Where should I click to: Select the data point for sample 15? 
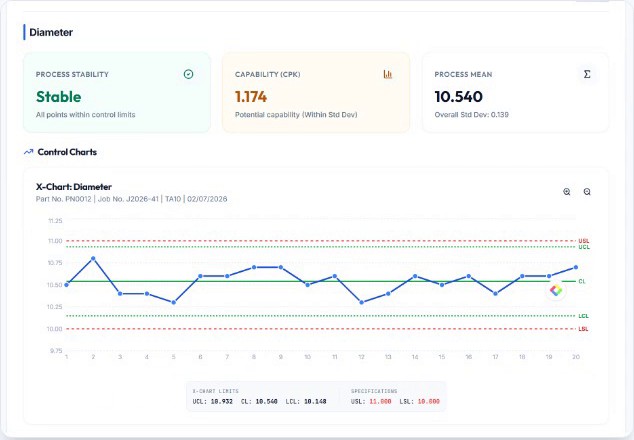[x=442, y=285]
